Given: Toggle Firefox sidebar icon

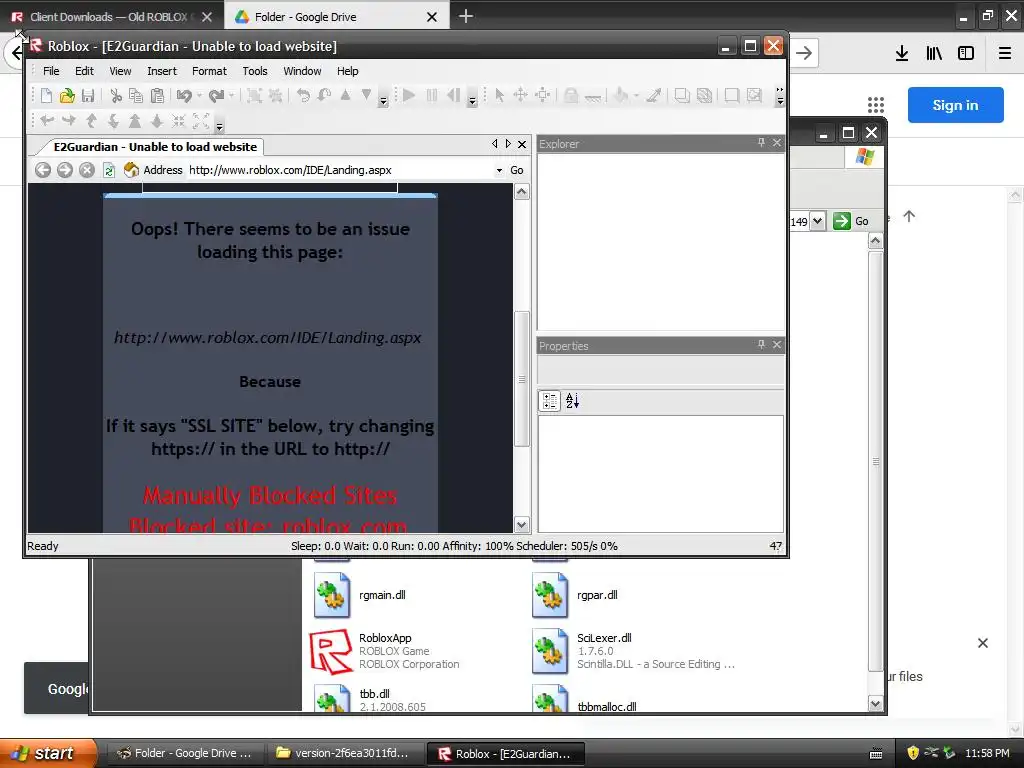Looking at the screenshot, I should coord(966,53).
